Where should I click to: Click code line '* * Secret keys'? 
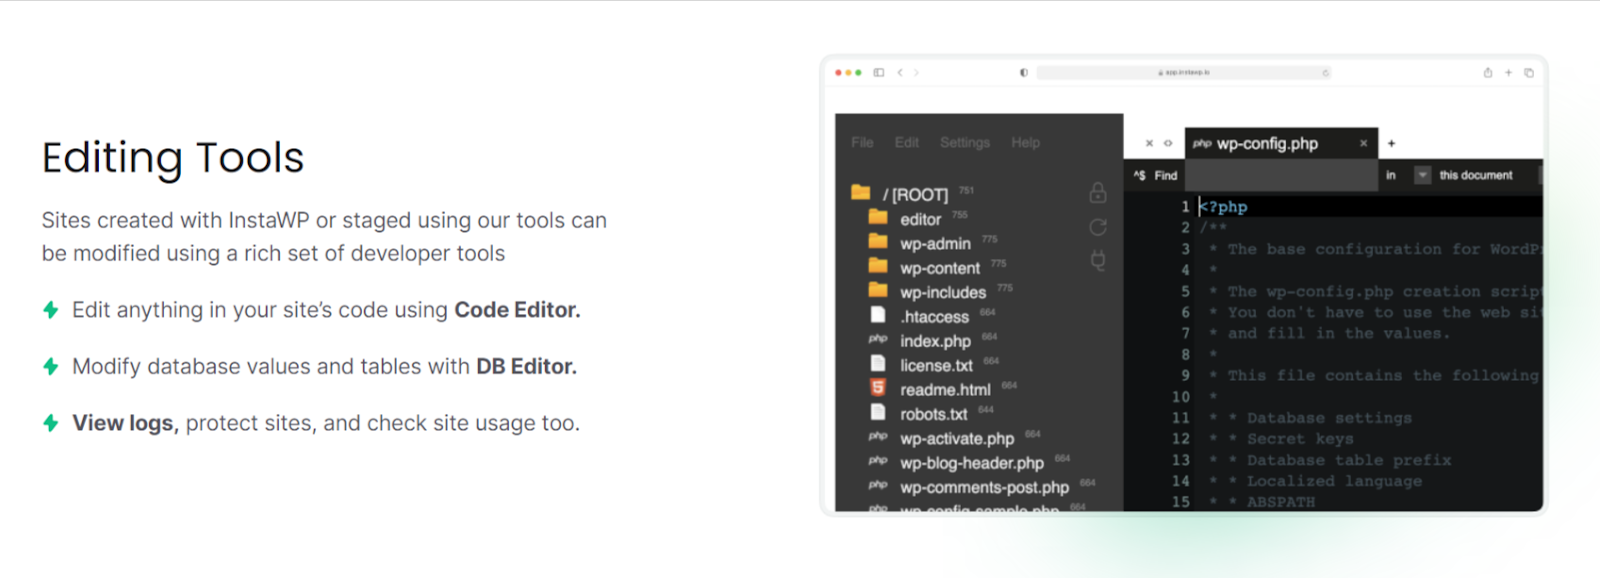point(1281,439)
